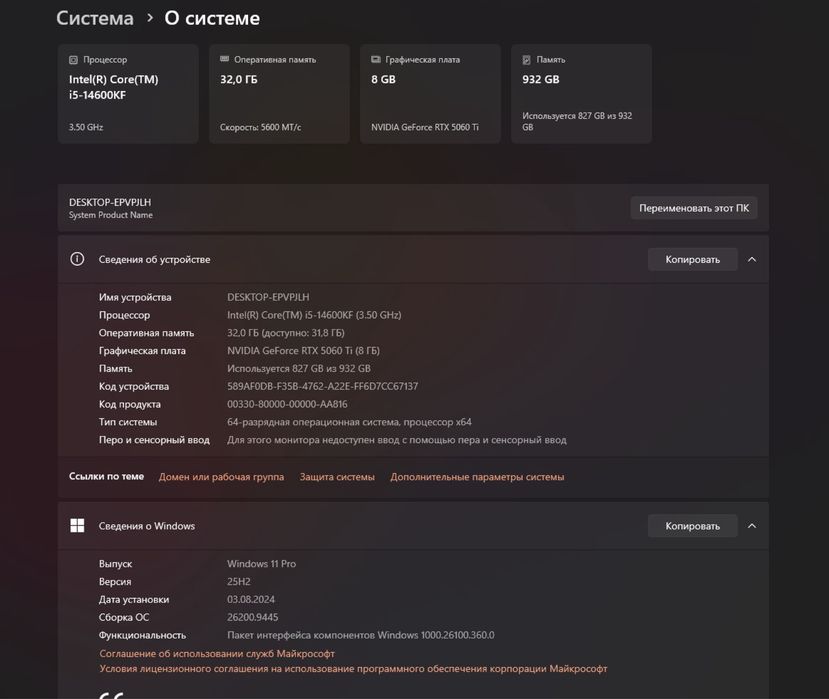Select the OS build value 26200.9445
The width and height of the screenshot is (829, 699).
(253, 617)
